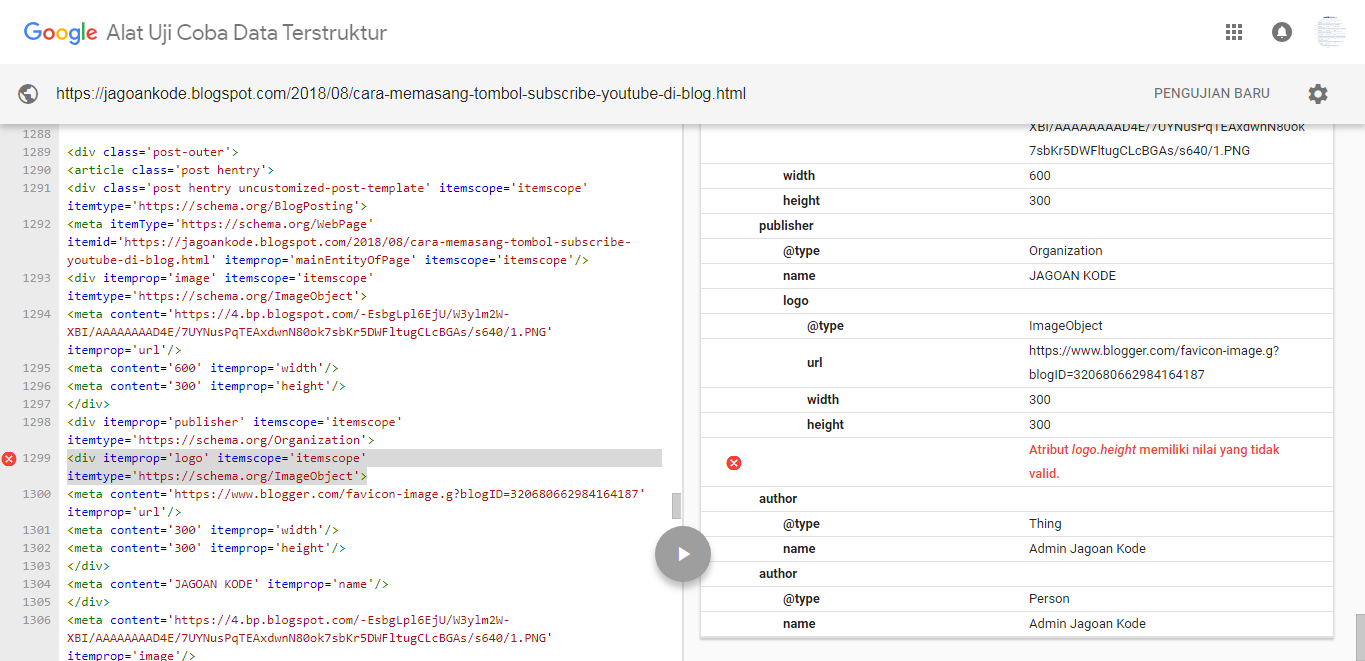Click the PENGUJIAN BARU button
The height and width of the screenshot is (661, 1365).
coord(1212,93)
